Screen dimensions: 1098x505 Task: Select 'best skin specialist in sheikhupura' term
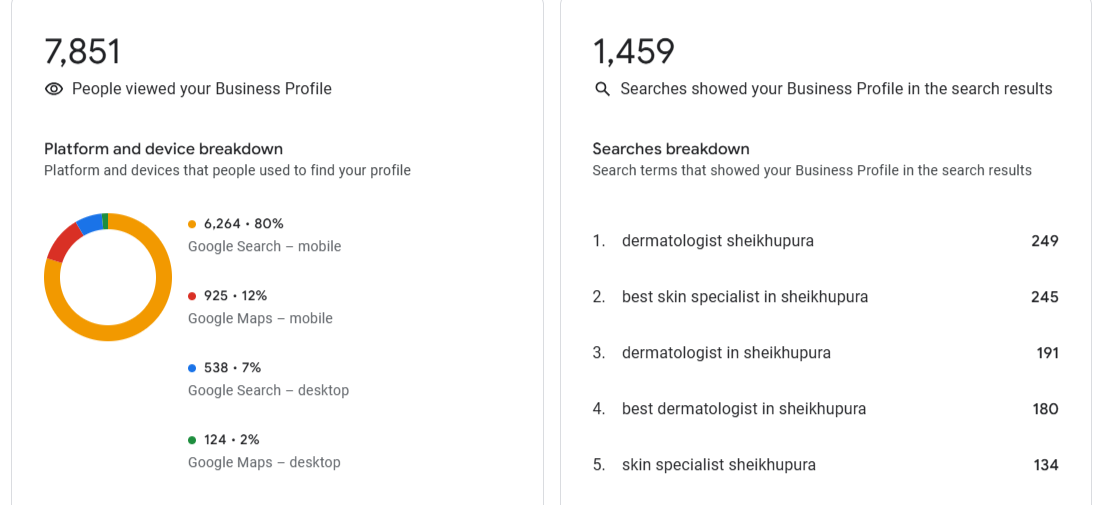[744, 297]
